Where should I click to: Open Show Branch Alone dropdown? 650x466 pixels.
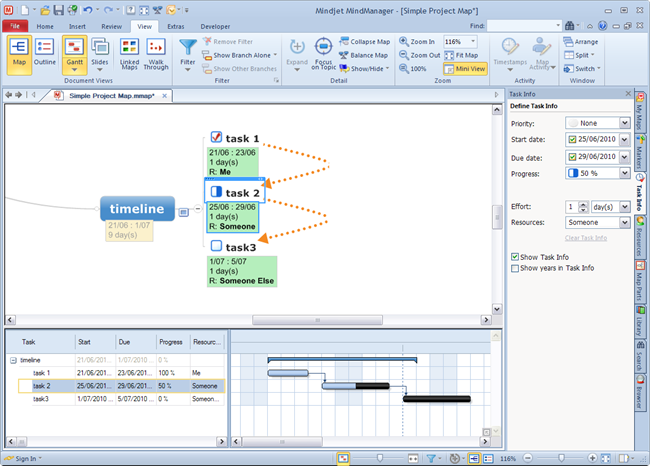coord(275,55)
